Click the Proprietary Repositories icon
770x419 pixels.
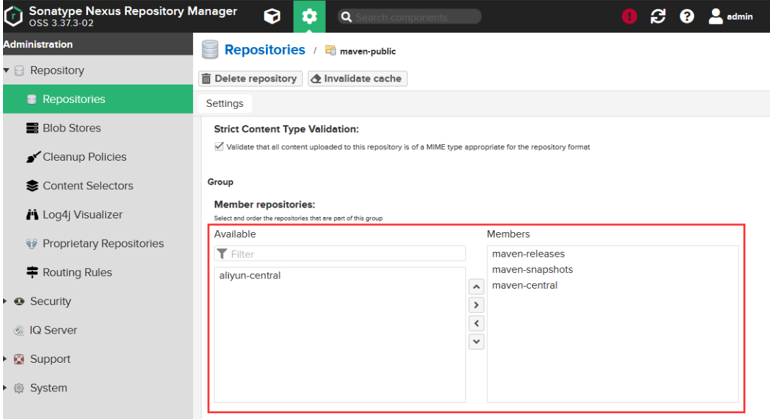(32, 243)
